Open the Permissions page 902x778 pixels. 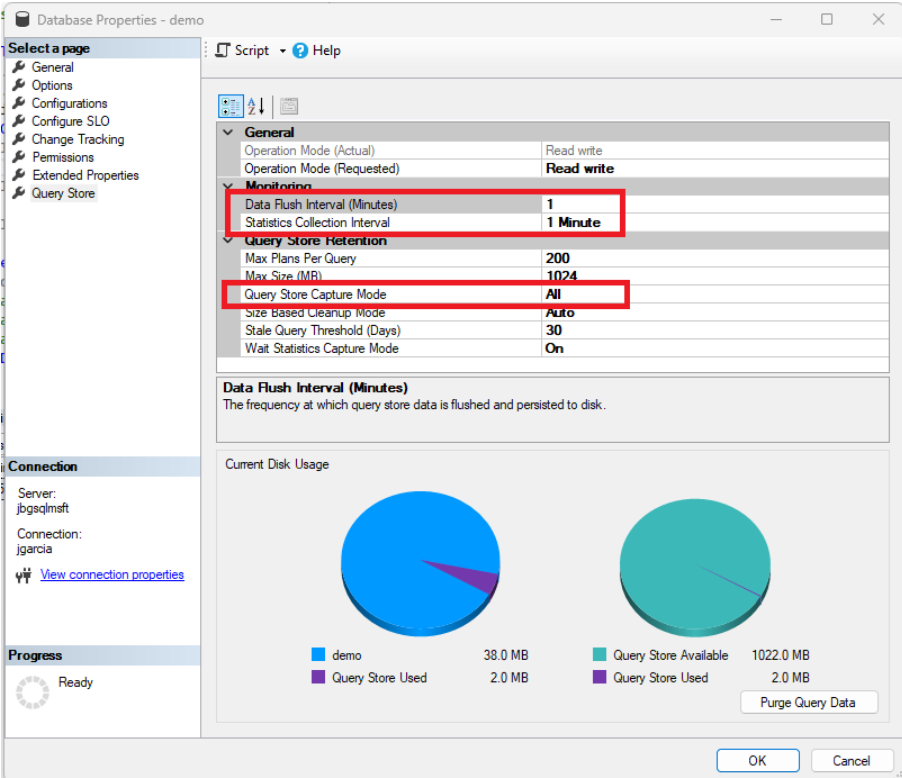(63, 157)
